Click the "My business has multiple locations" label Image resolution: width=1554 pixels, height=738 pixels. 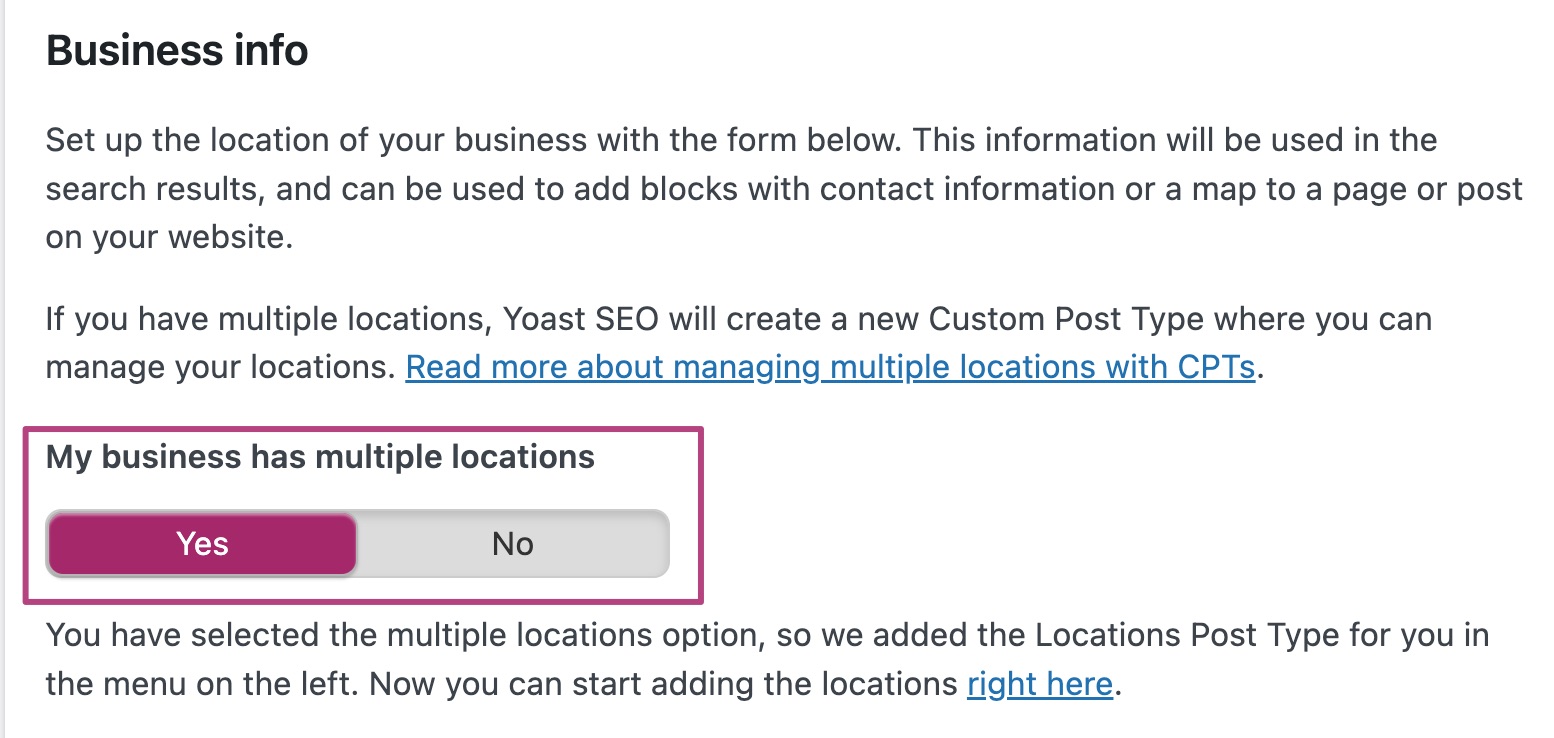pyautogui.click(x=320, y=457)
